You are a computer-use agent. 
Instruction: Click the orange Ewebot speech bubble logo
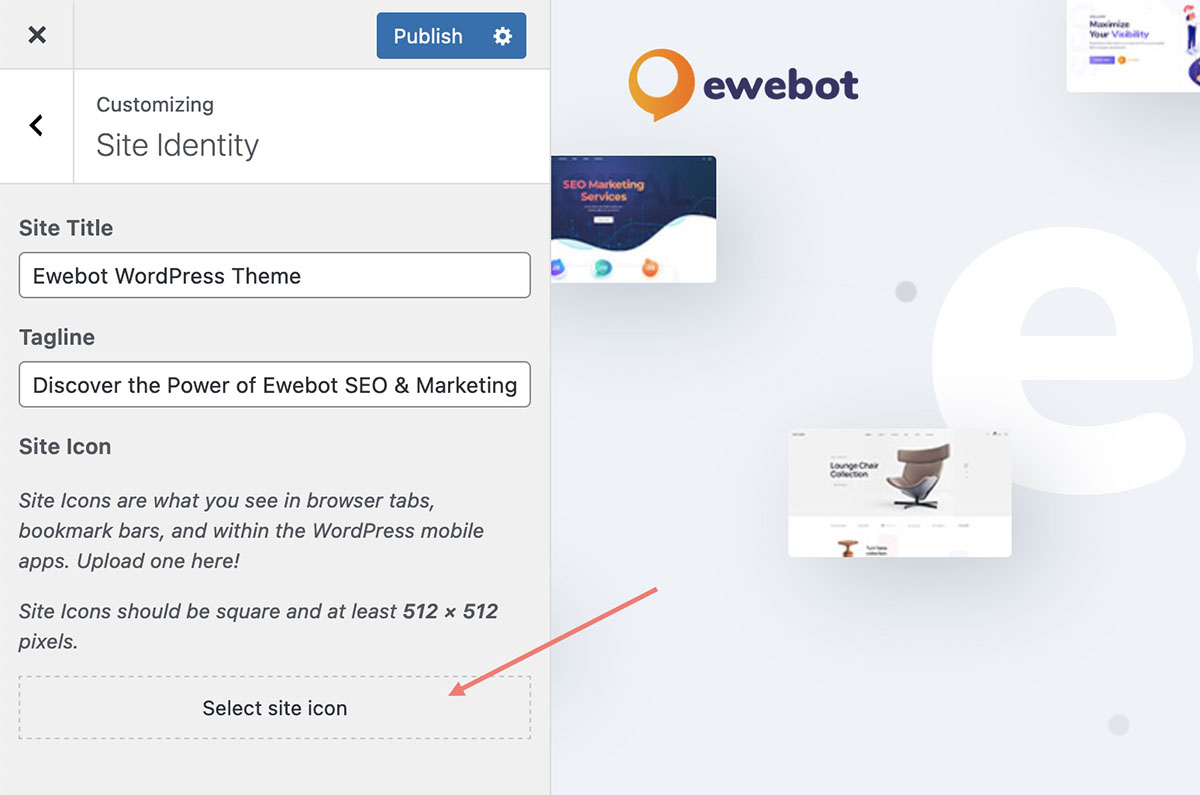(x=661, y=85)
